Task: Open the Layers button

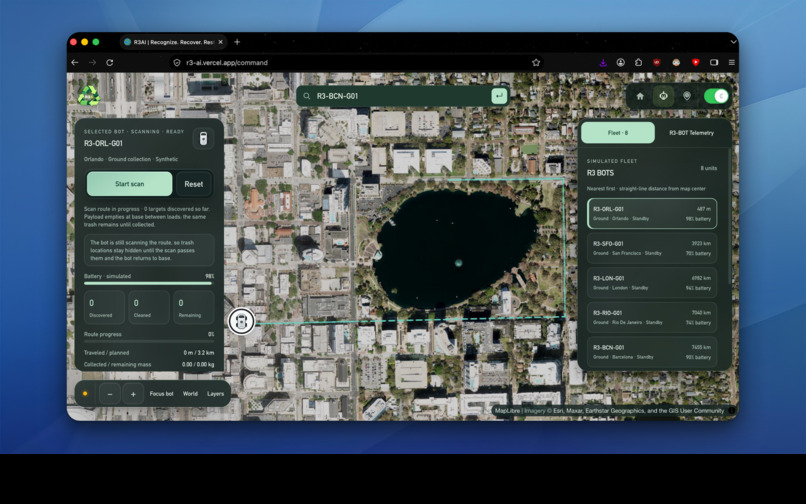Action: click(x=215, y=394)
